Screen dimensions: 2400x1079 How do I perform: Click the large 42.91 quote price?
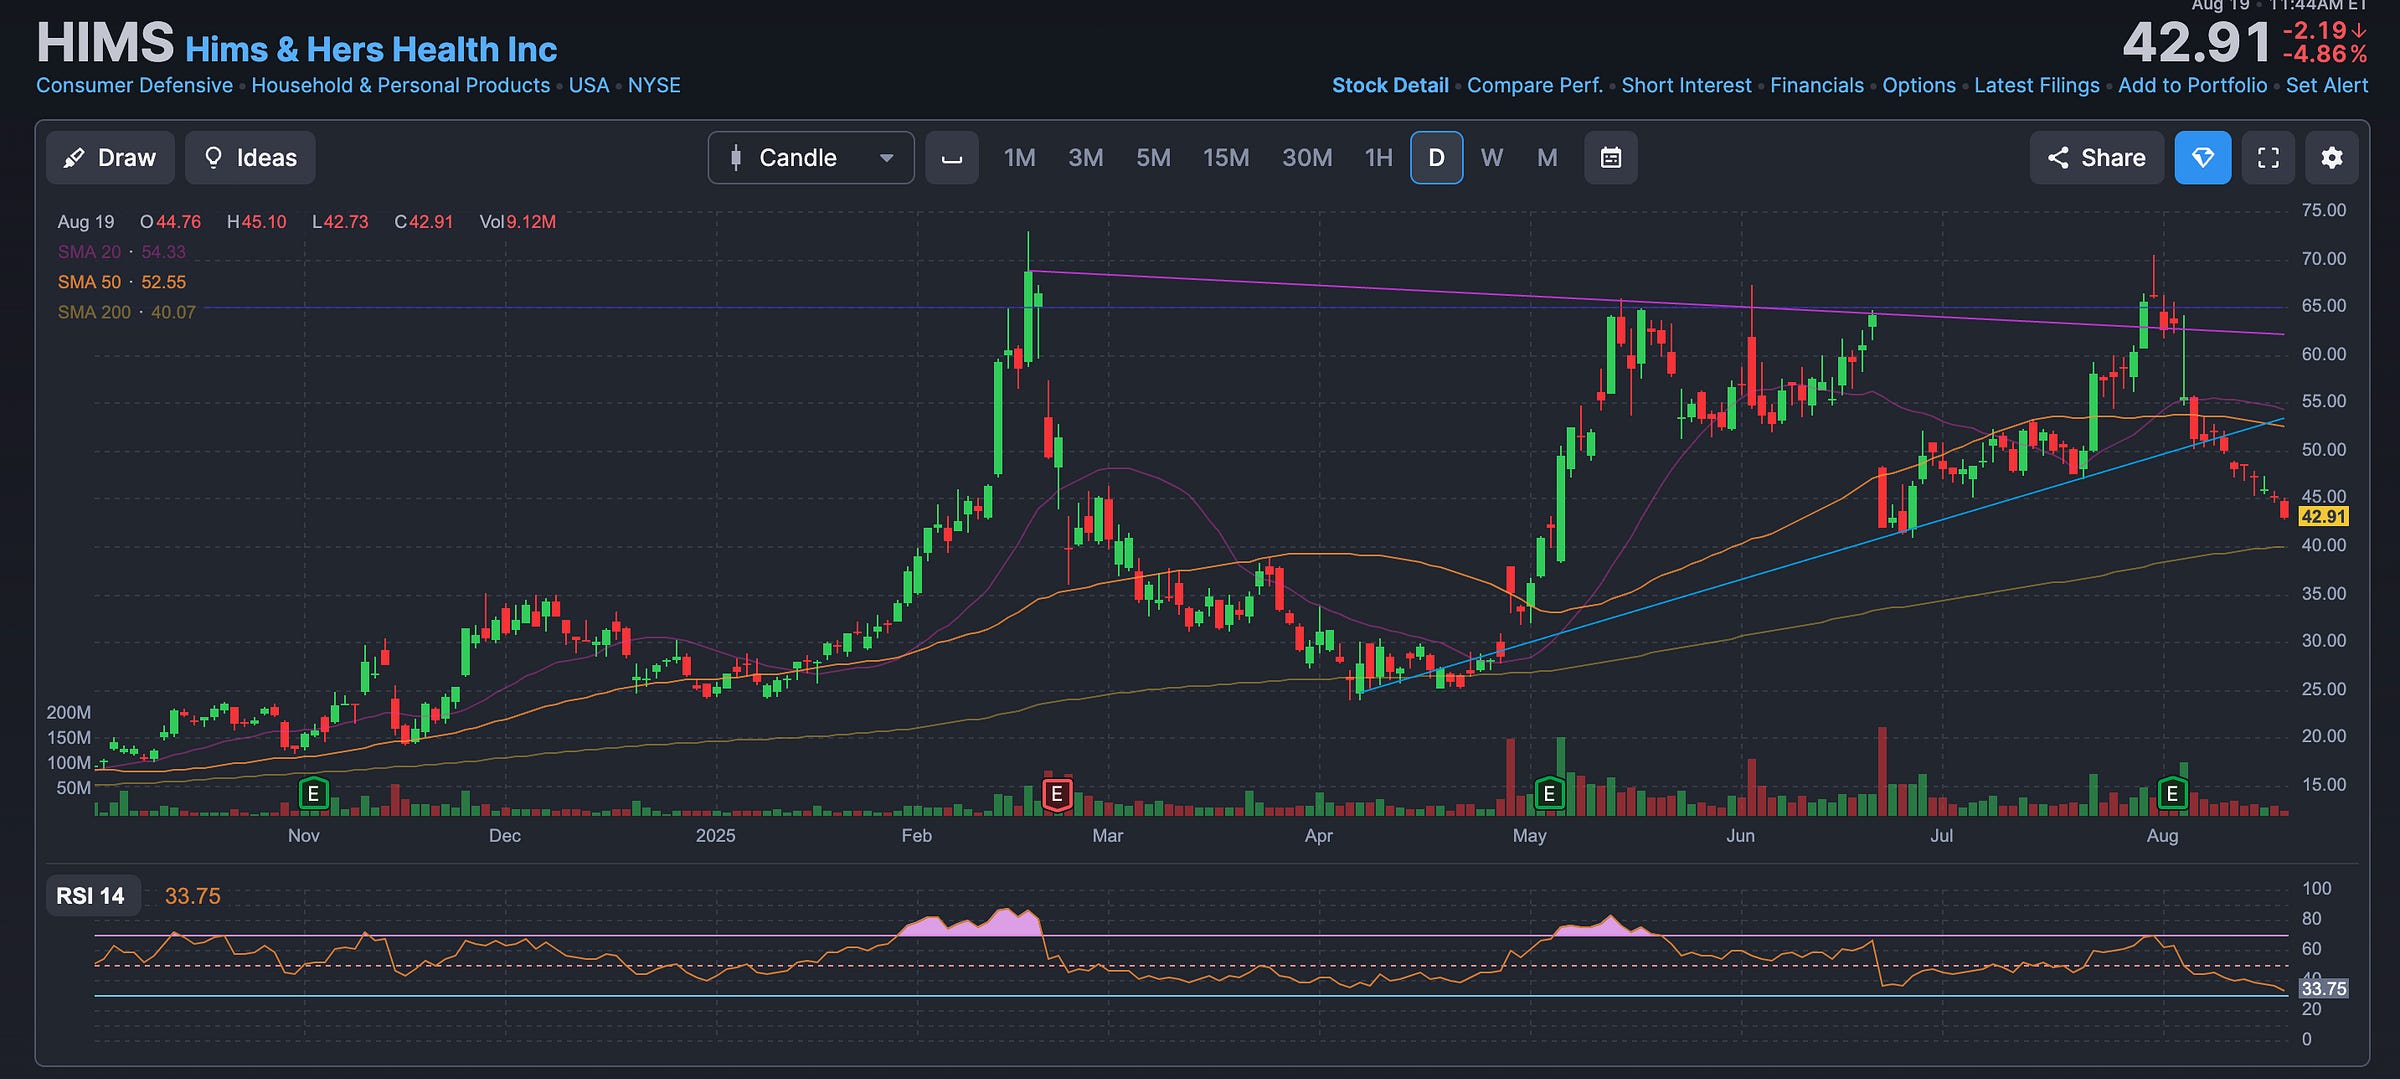tap(2197, 43)
